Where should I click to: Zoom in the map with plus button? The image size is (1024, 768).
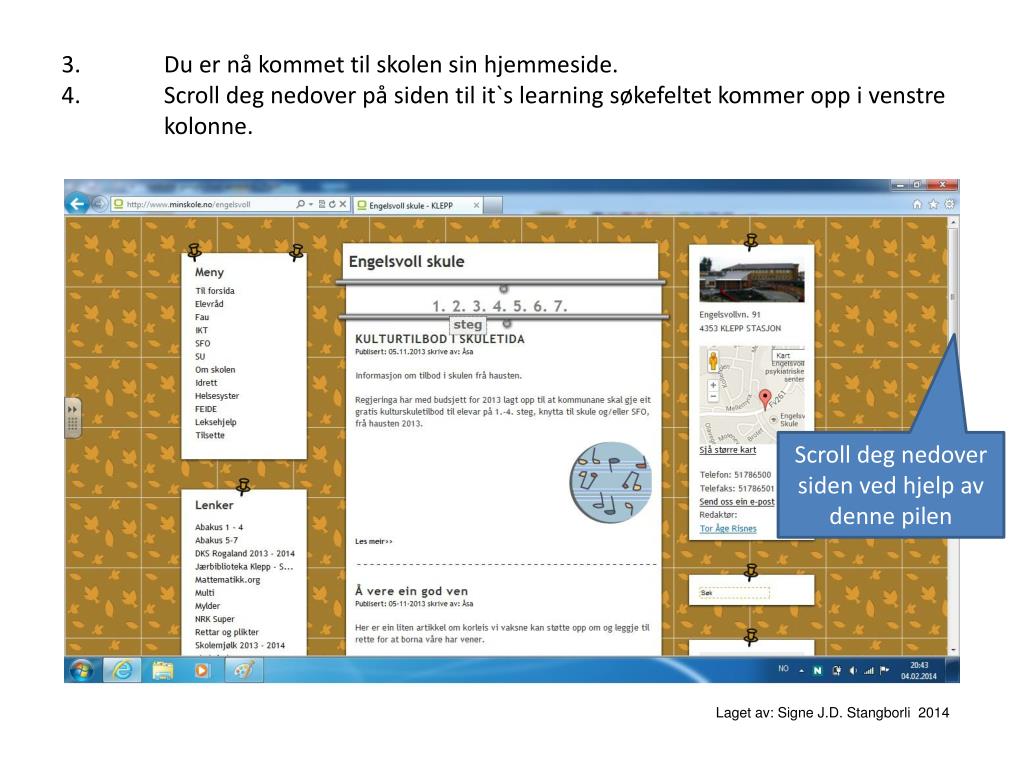713,385
